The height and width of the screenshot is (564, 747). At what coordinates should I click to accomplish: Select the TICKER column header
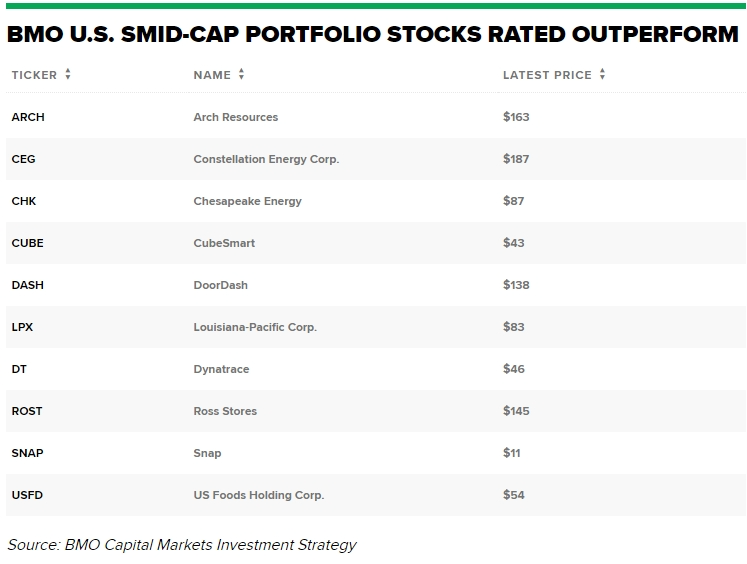(x=34, y=75)
